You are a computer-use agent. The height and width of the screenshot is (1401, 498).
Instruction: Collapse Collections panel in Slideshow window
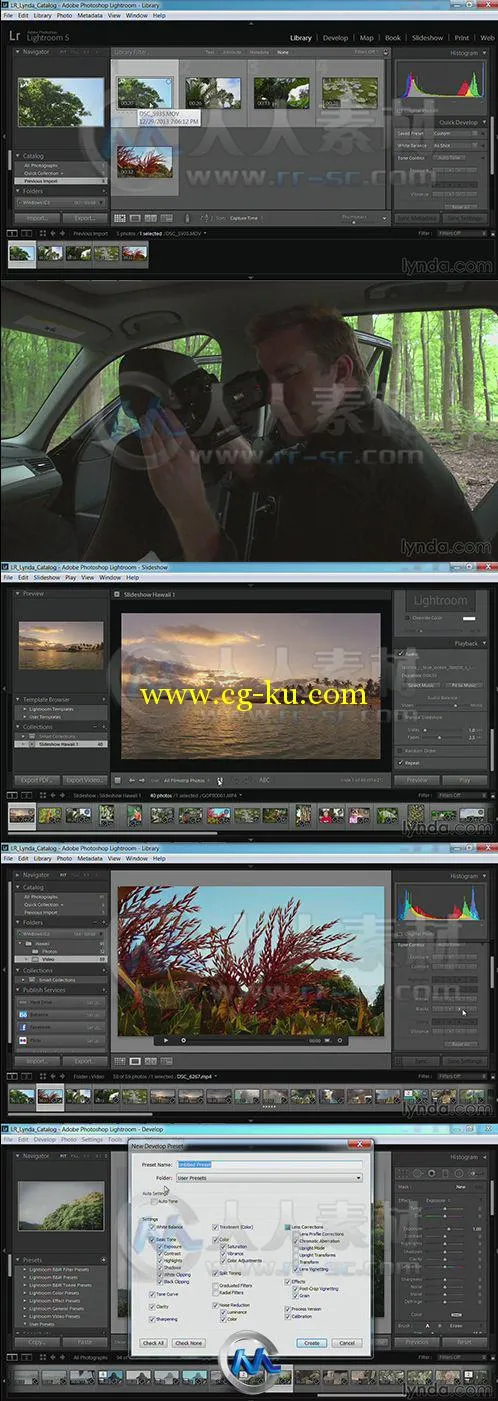point(17,727)
